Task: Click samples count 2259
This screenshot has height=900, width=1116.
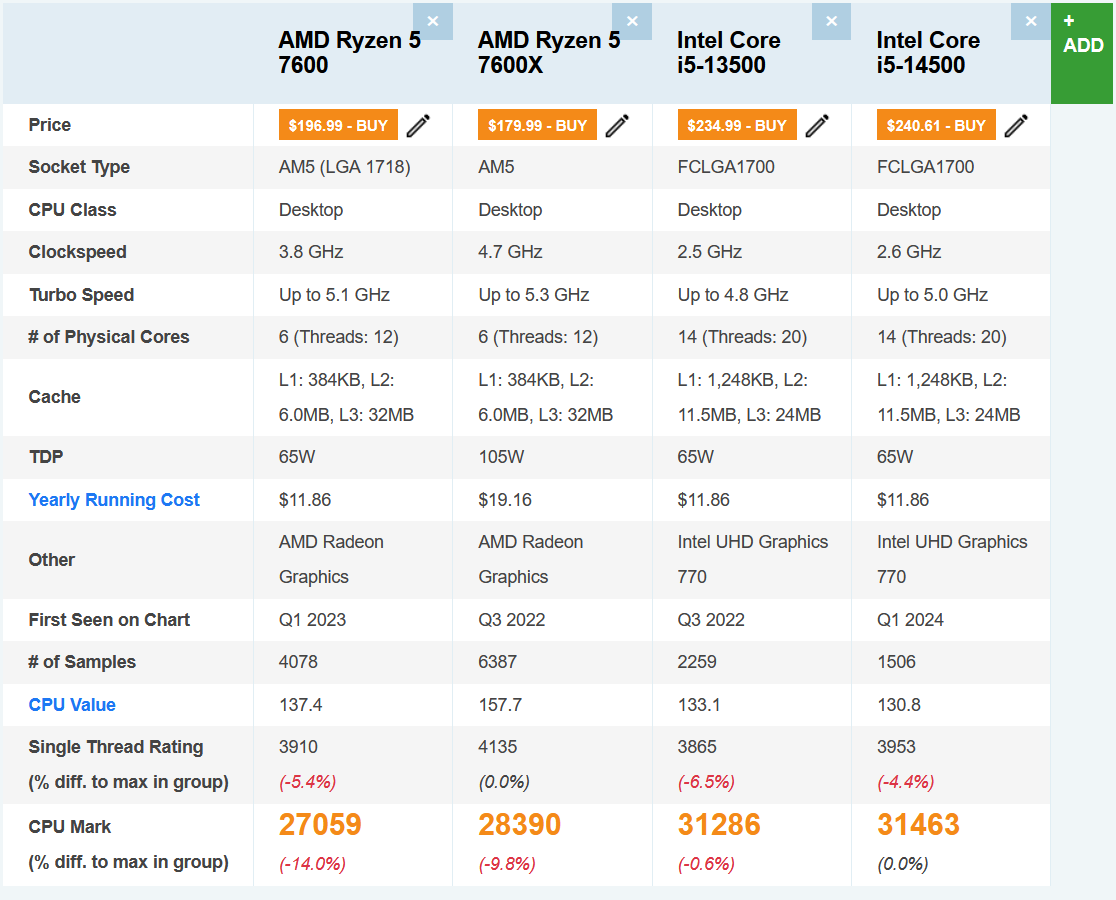Action: click(697, 662)
